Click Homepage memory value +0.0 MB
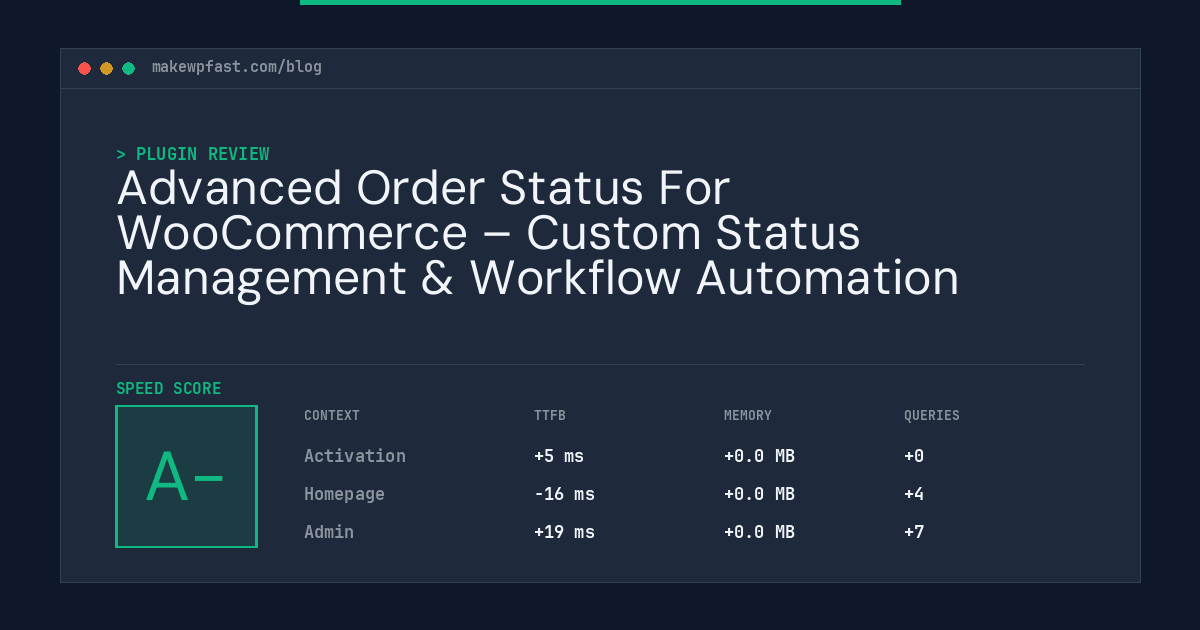This screenshot has height=630, width=1200. [759, 494]
